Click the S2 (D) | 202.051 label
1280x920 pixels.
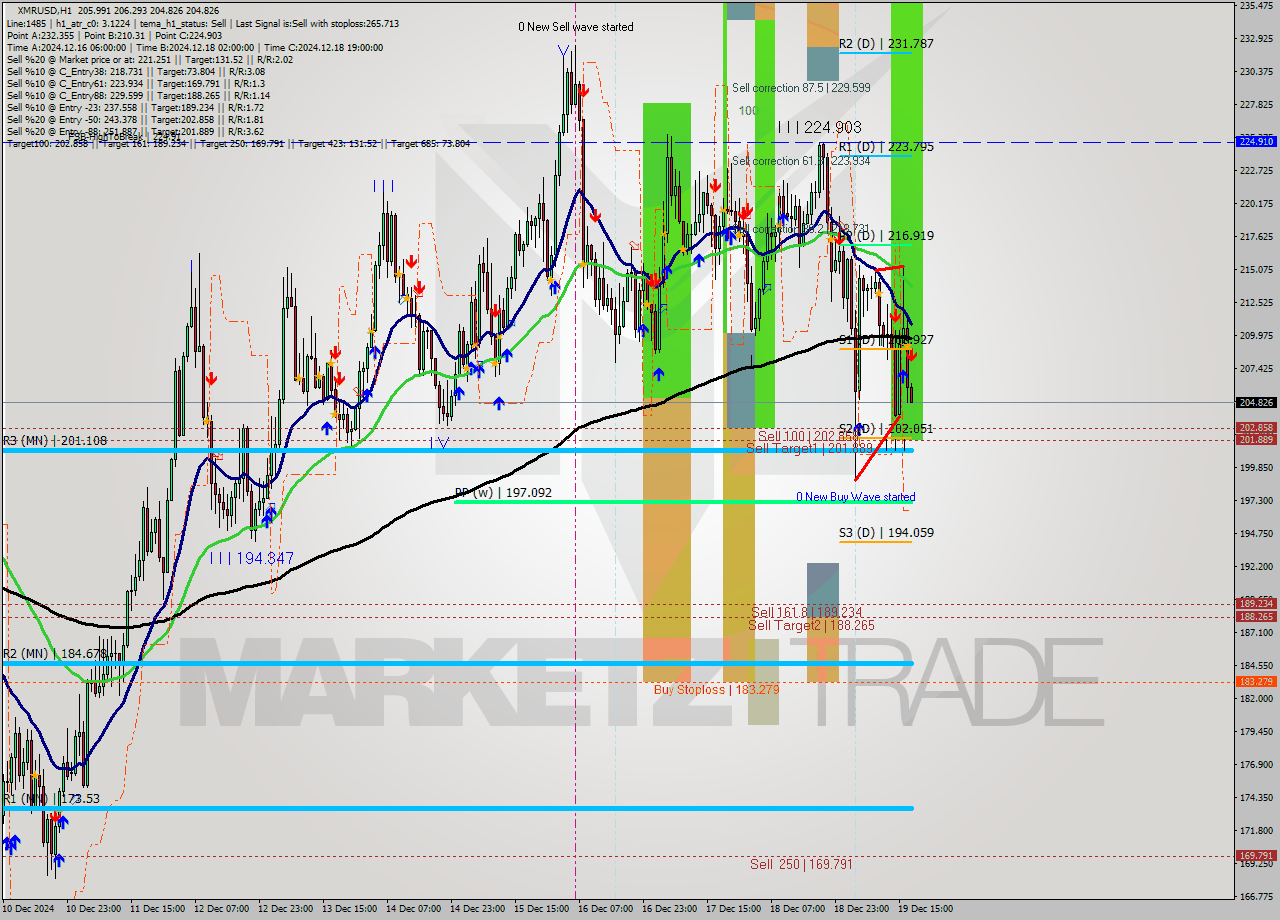coord(886,428)
